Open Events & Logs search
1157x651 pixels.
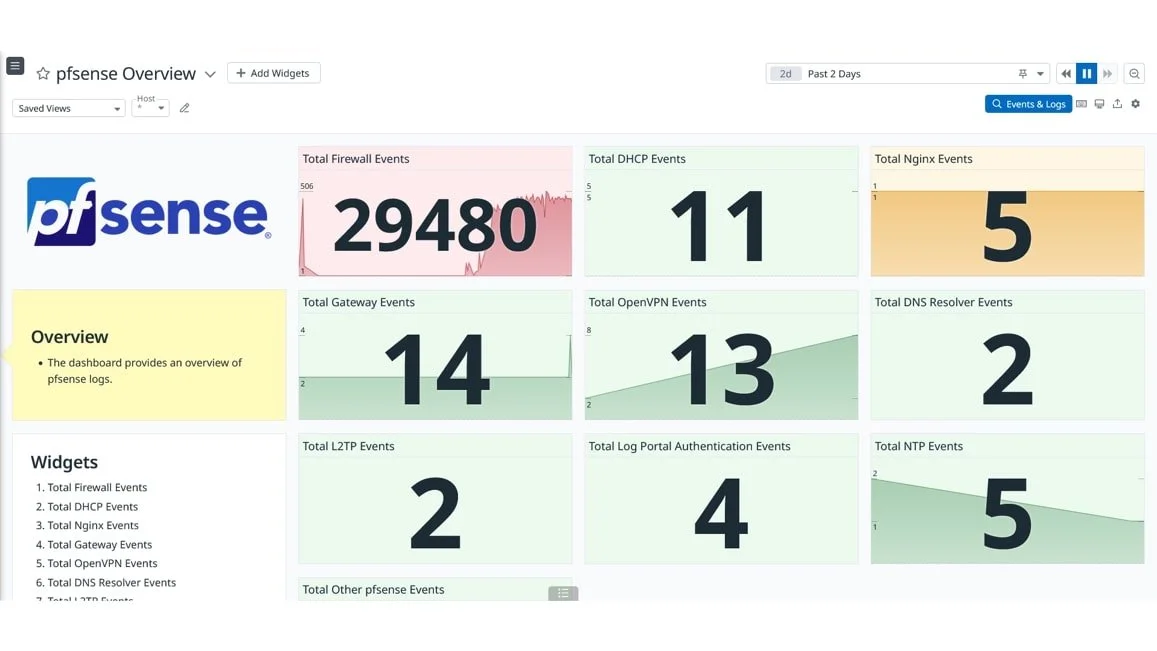click(x=1028, y=104)
